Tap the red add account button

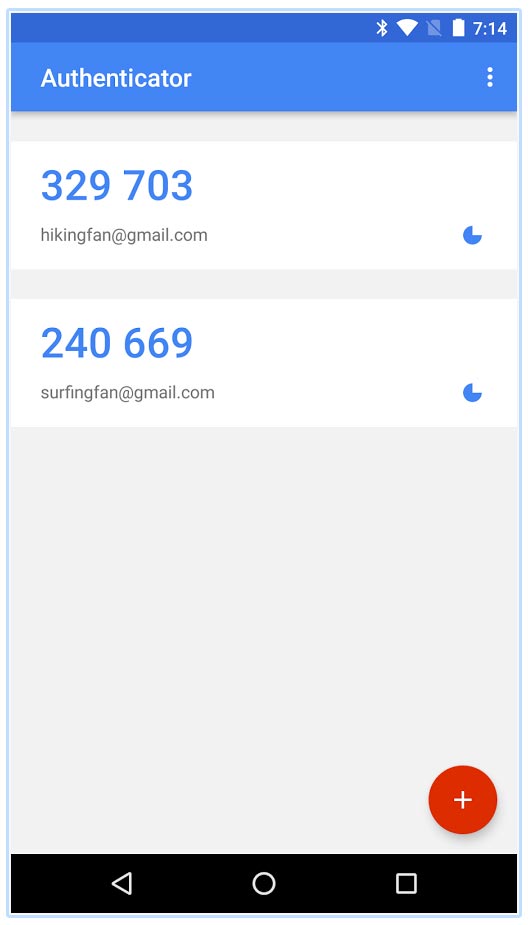(463, 800)
